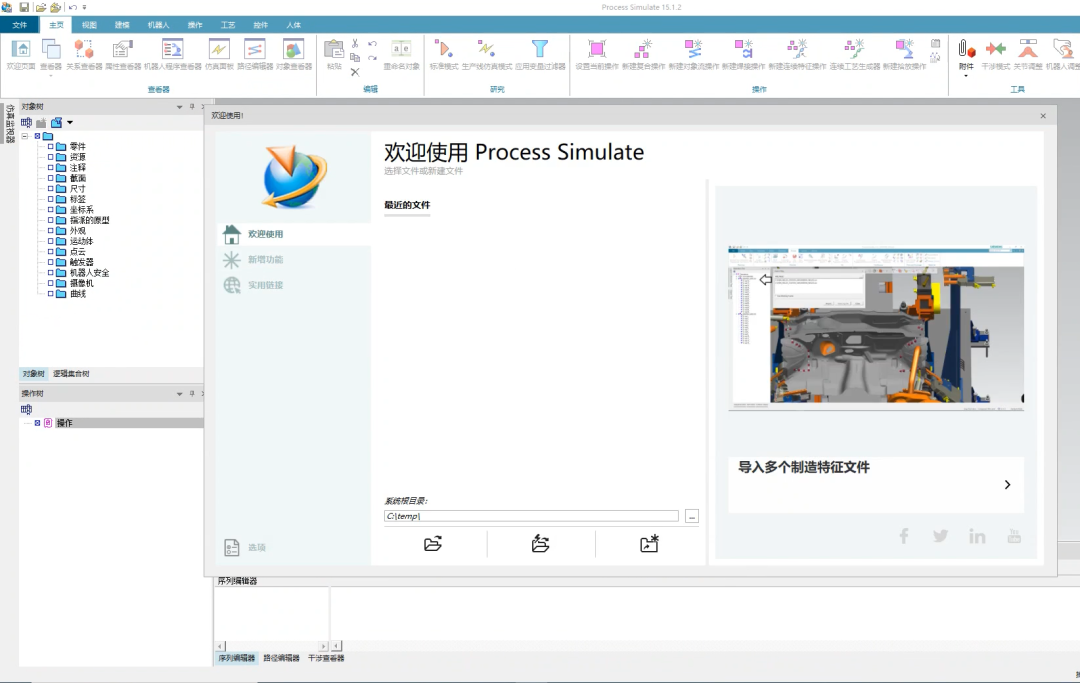Screen dimensions: 1080x683
Task: Toggle visibility box of 标签 folder
Action: pos(50,199)
